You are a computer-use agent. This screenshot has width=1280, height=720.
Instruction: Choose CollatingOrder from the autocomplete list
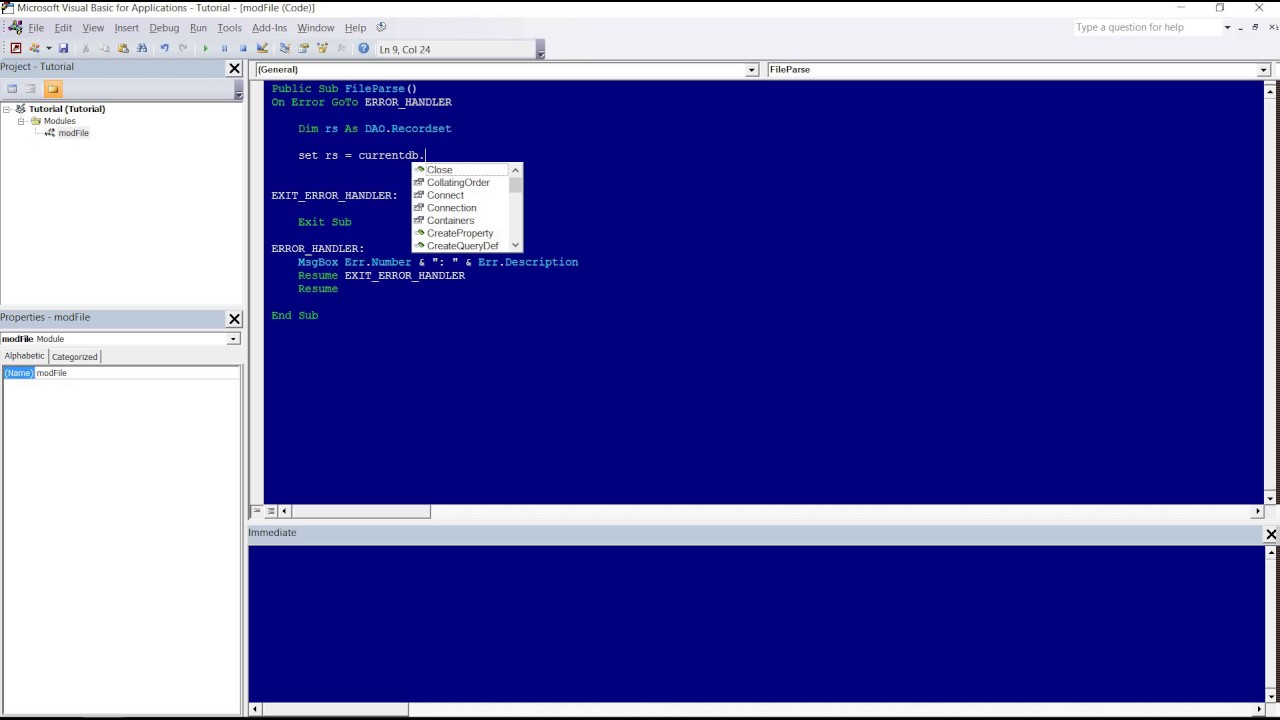458,183
